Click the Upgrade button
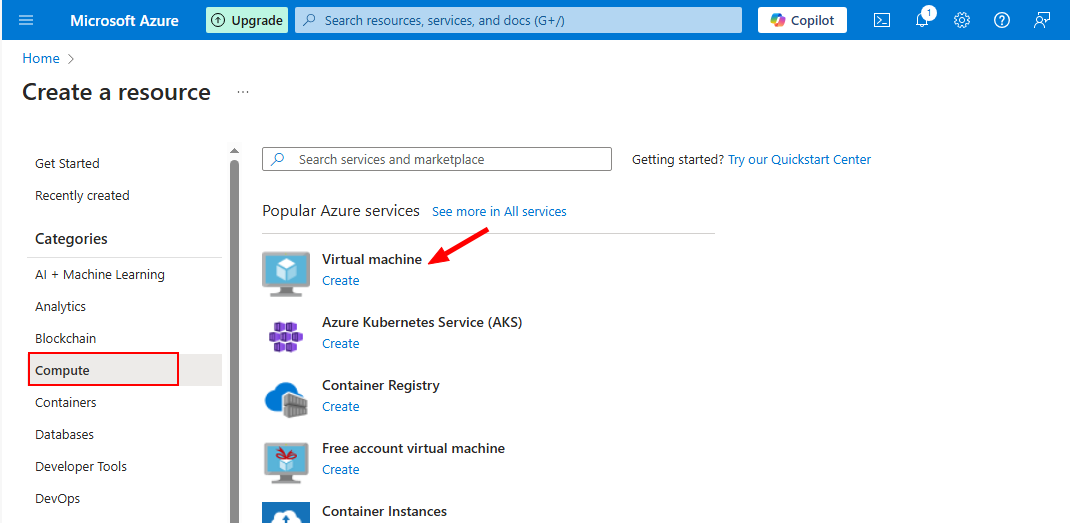 tap(247, 20)
